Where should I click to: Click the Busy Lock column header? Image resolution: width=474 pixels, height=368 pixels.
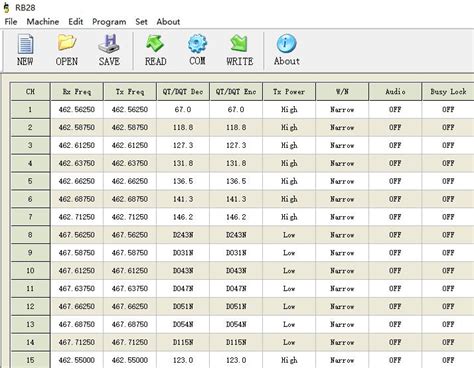click(x=448, y=92)
